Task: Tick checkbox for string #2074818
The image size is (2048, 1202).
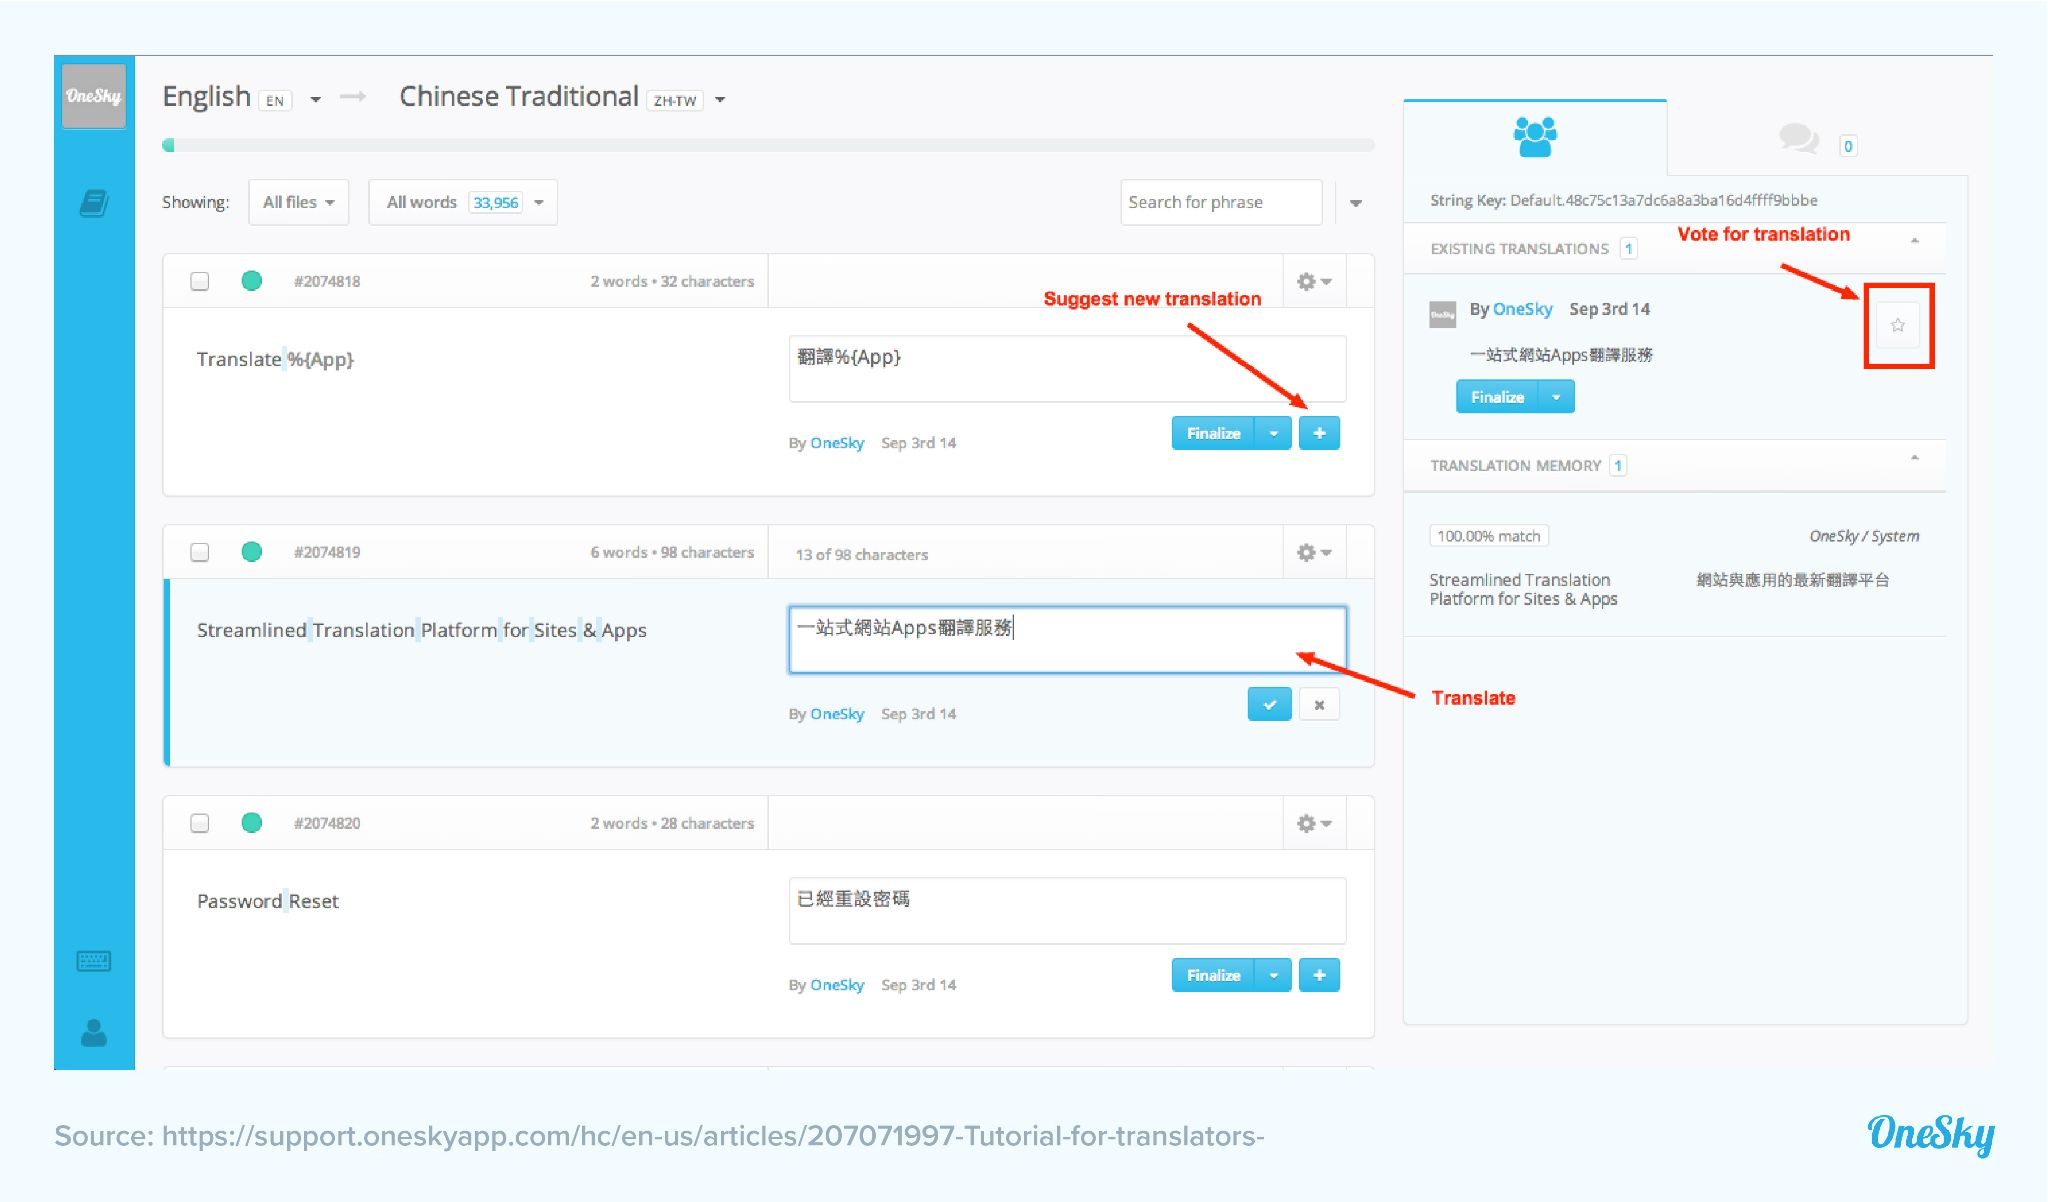Action: tap(200, 281)
